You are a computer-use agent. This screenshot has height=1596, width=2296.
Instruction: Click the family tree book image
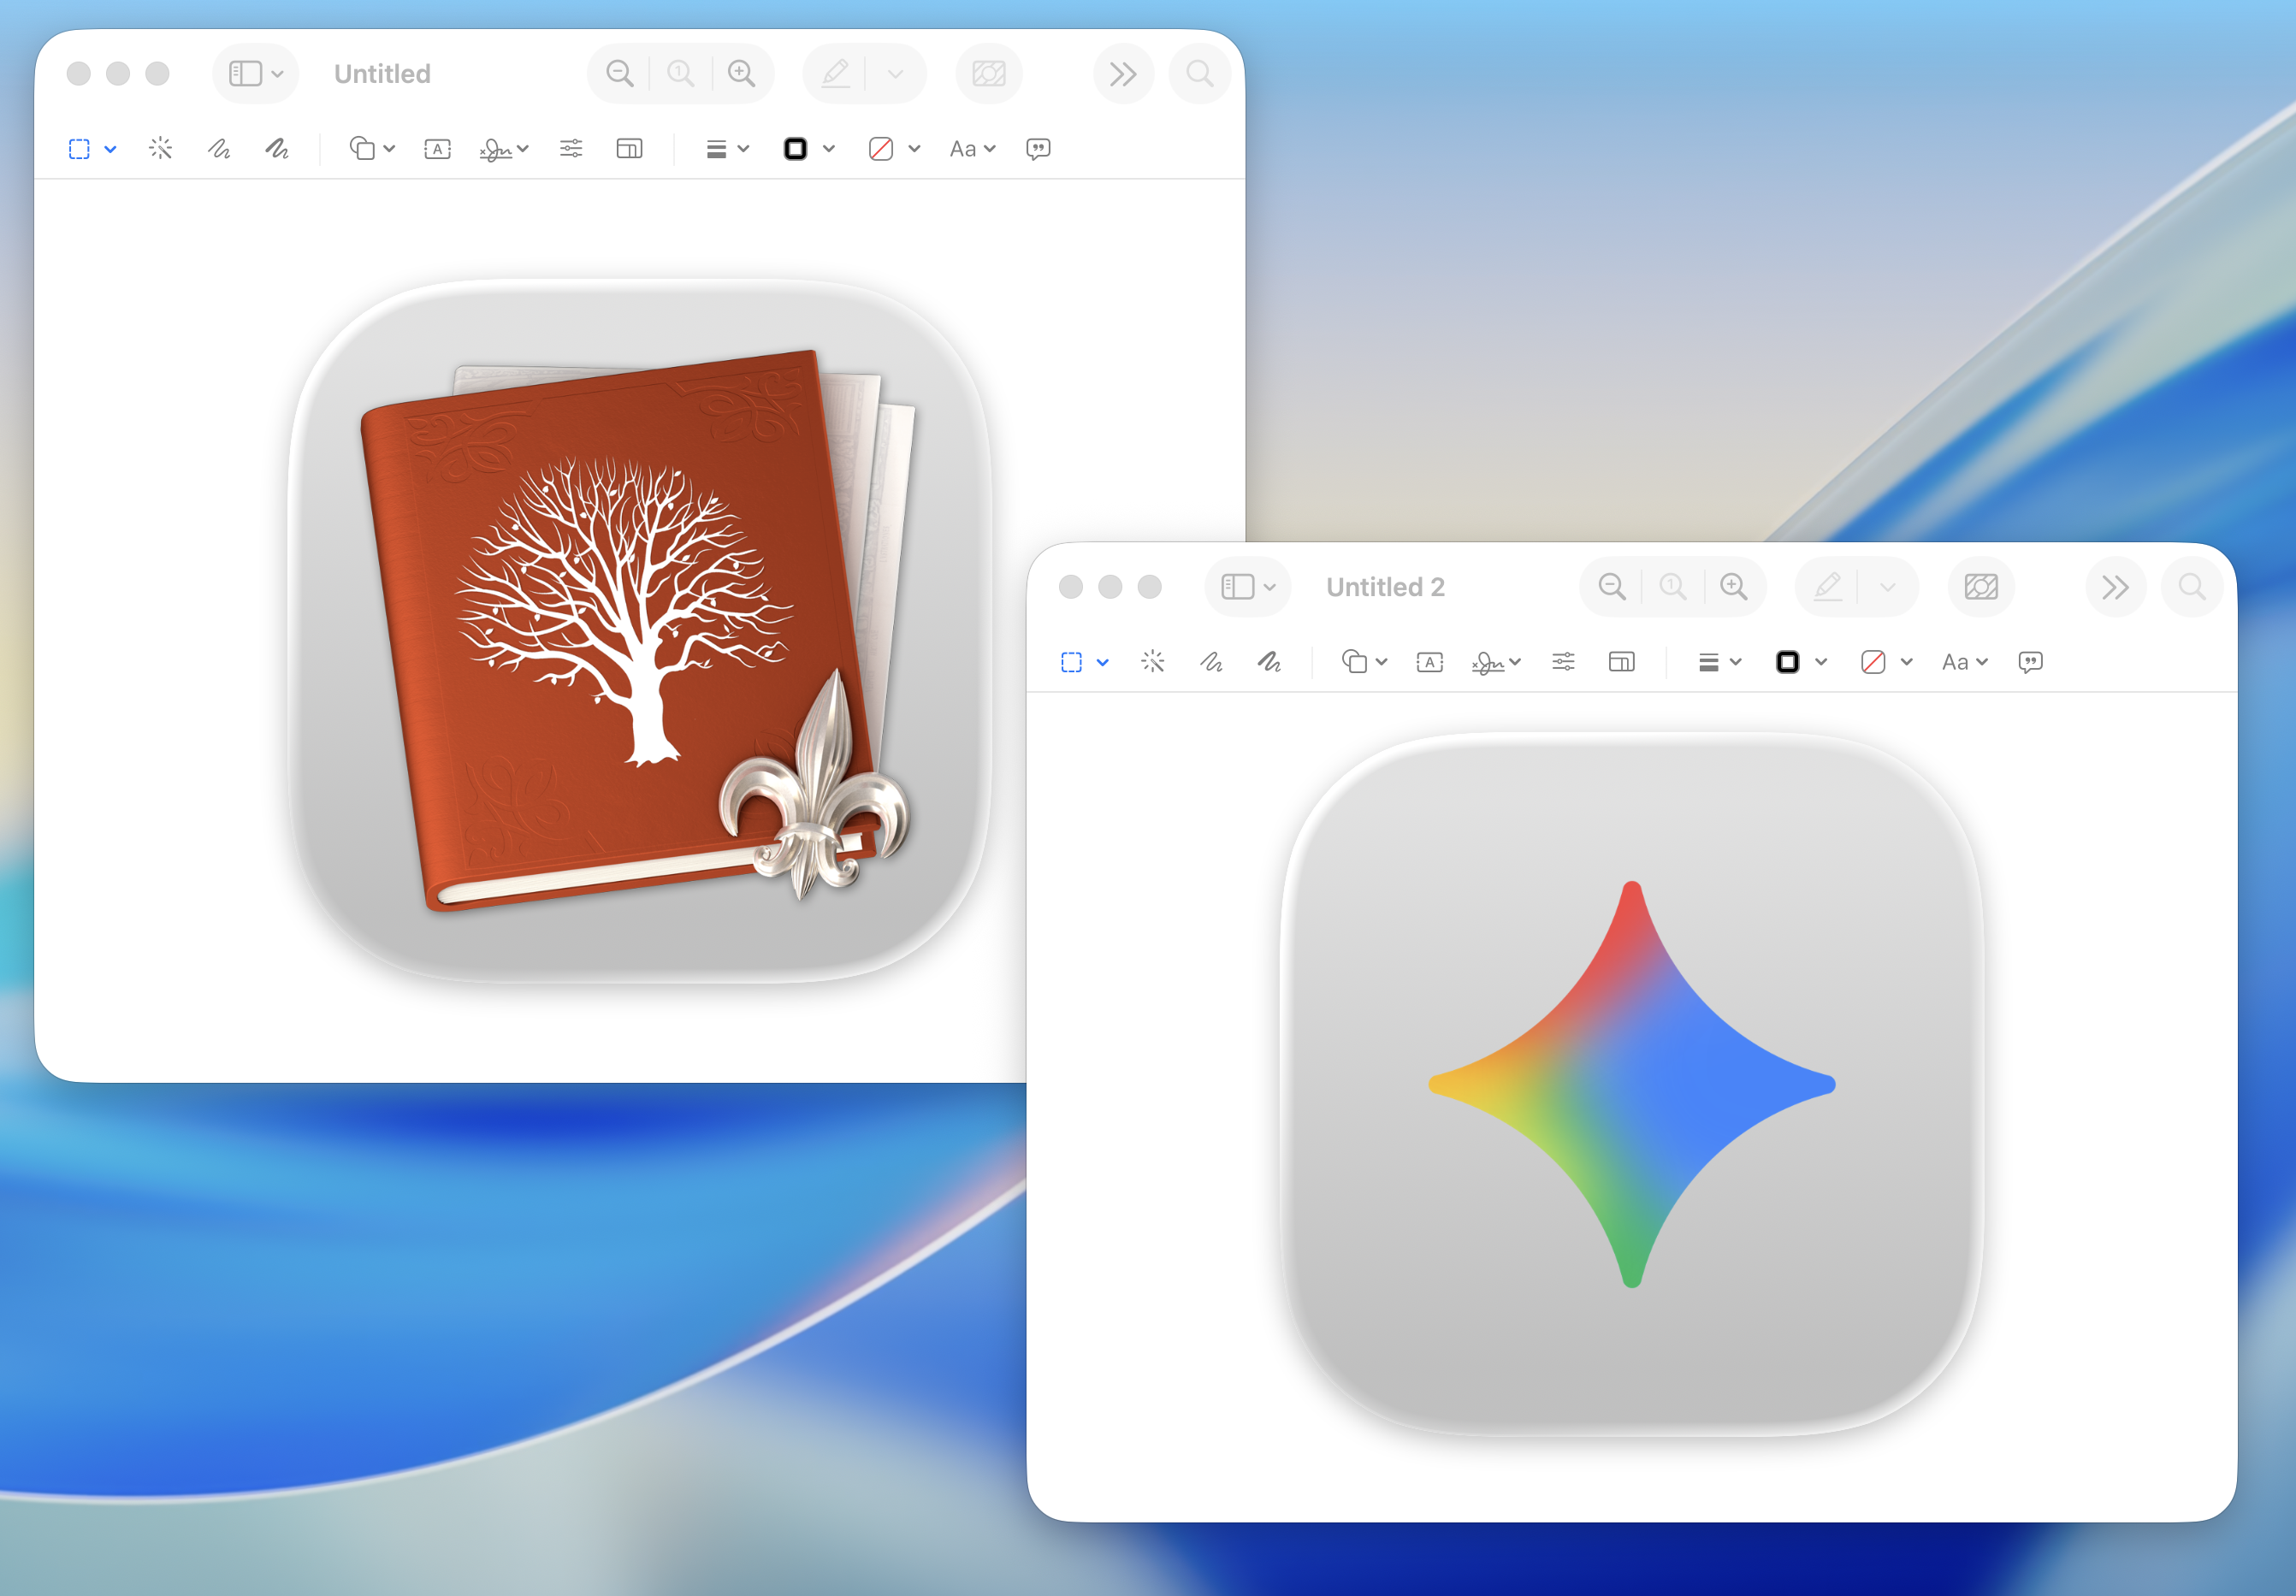(640, 630)
